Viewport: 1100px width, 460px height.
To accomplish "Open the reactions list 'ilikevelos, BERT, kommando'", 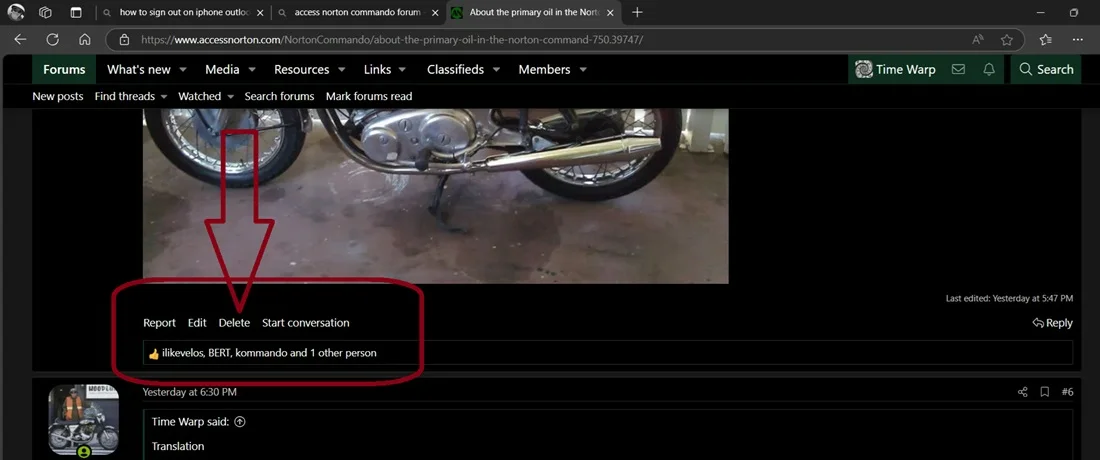I will tap(269, 353).
